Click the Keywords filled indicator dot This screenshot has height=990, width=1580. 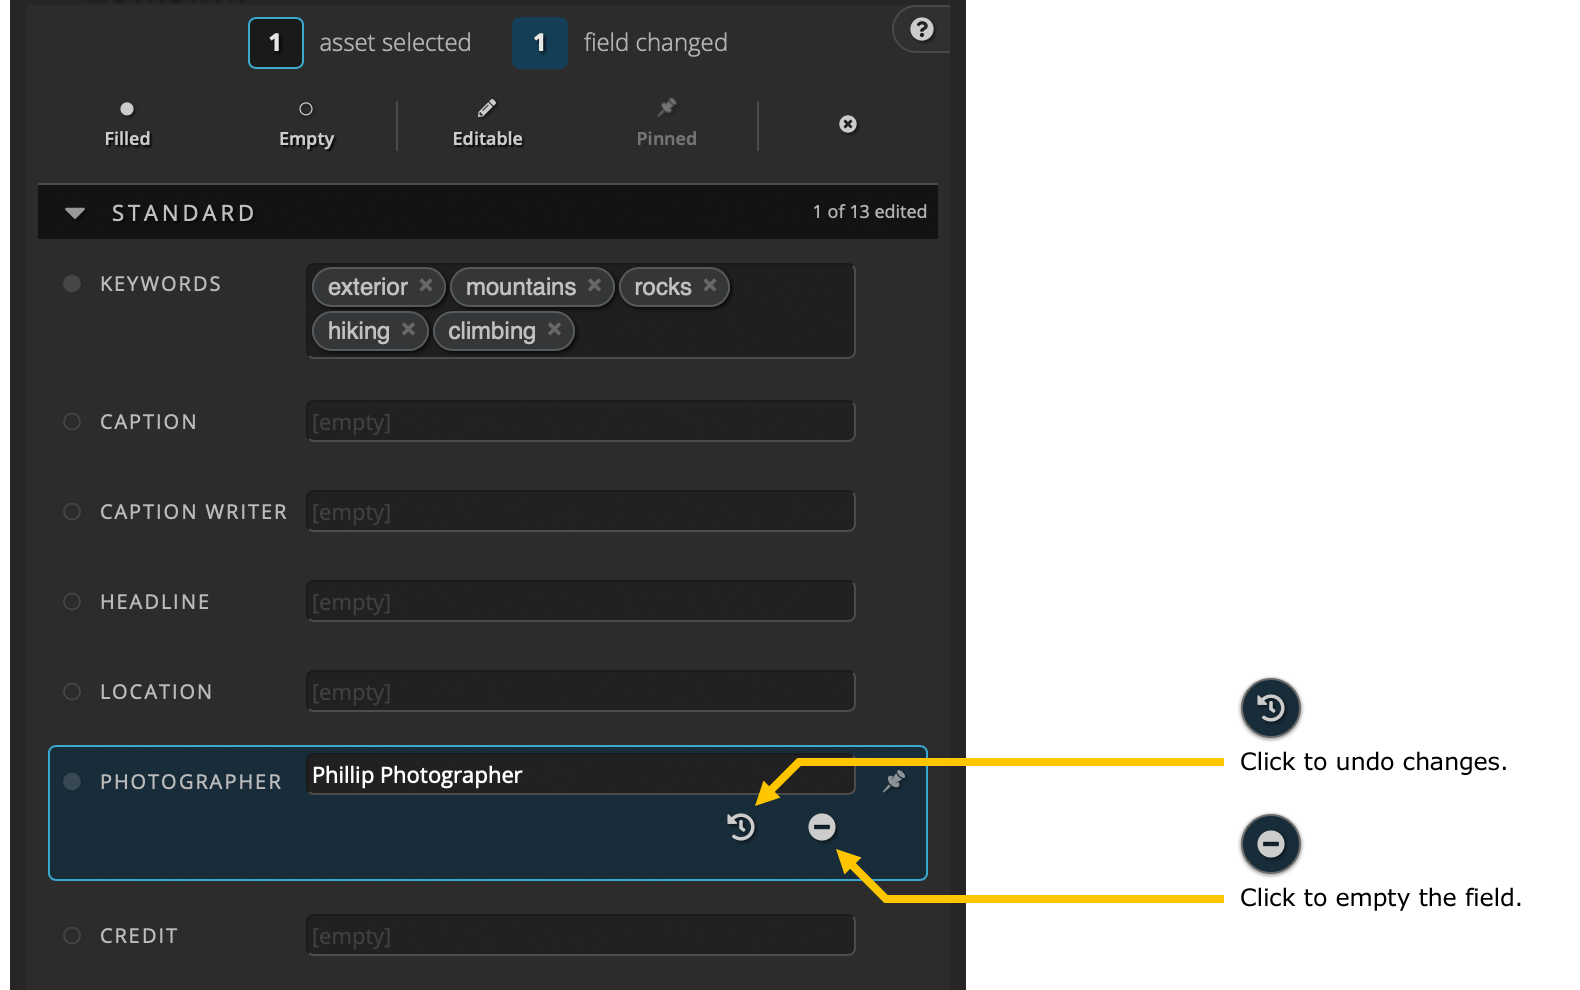pyautogui.click(x=72, y=284)
